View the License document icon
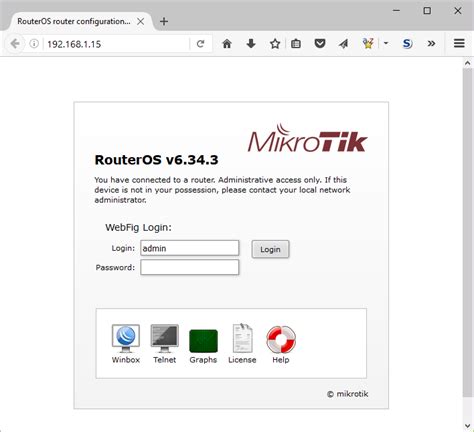Image resolution: width=474 pixels, height=432 pixels. pos(242,338)
